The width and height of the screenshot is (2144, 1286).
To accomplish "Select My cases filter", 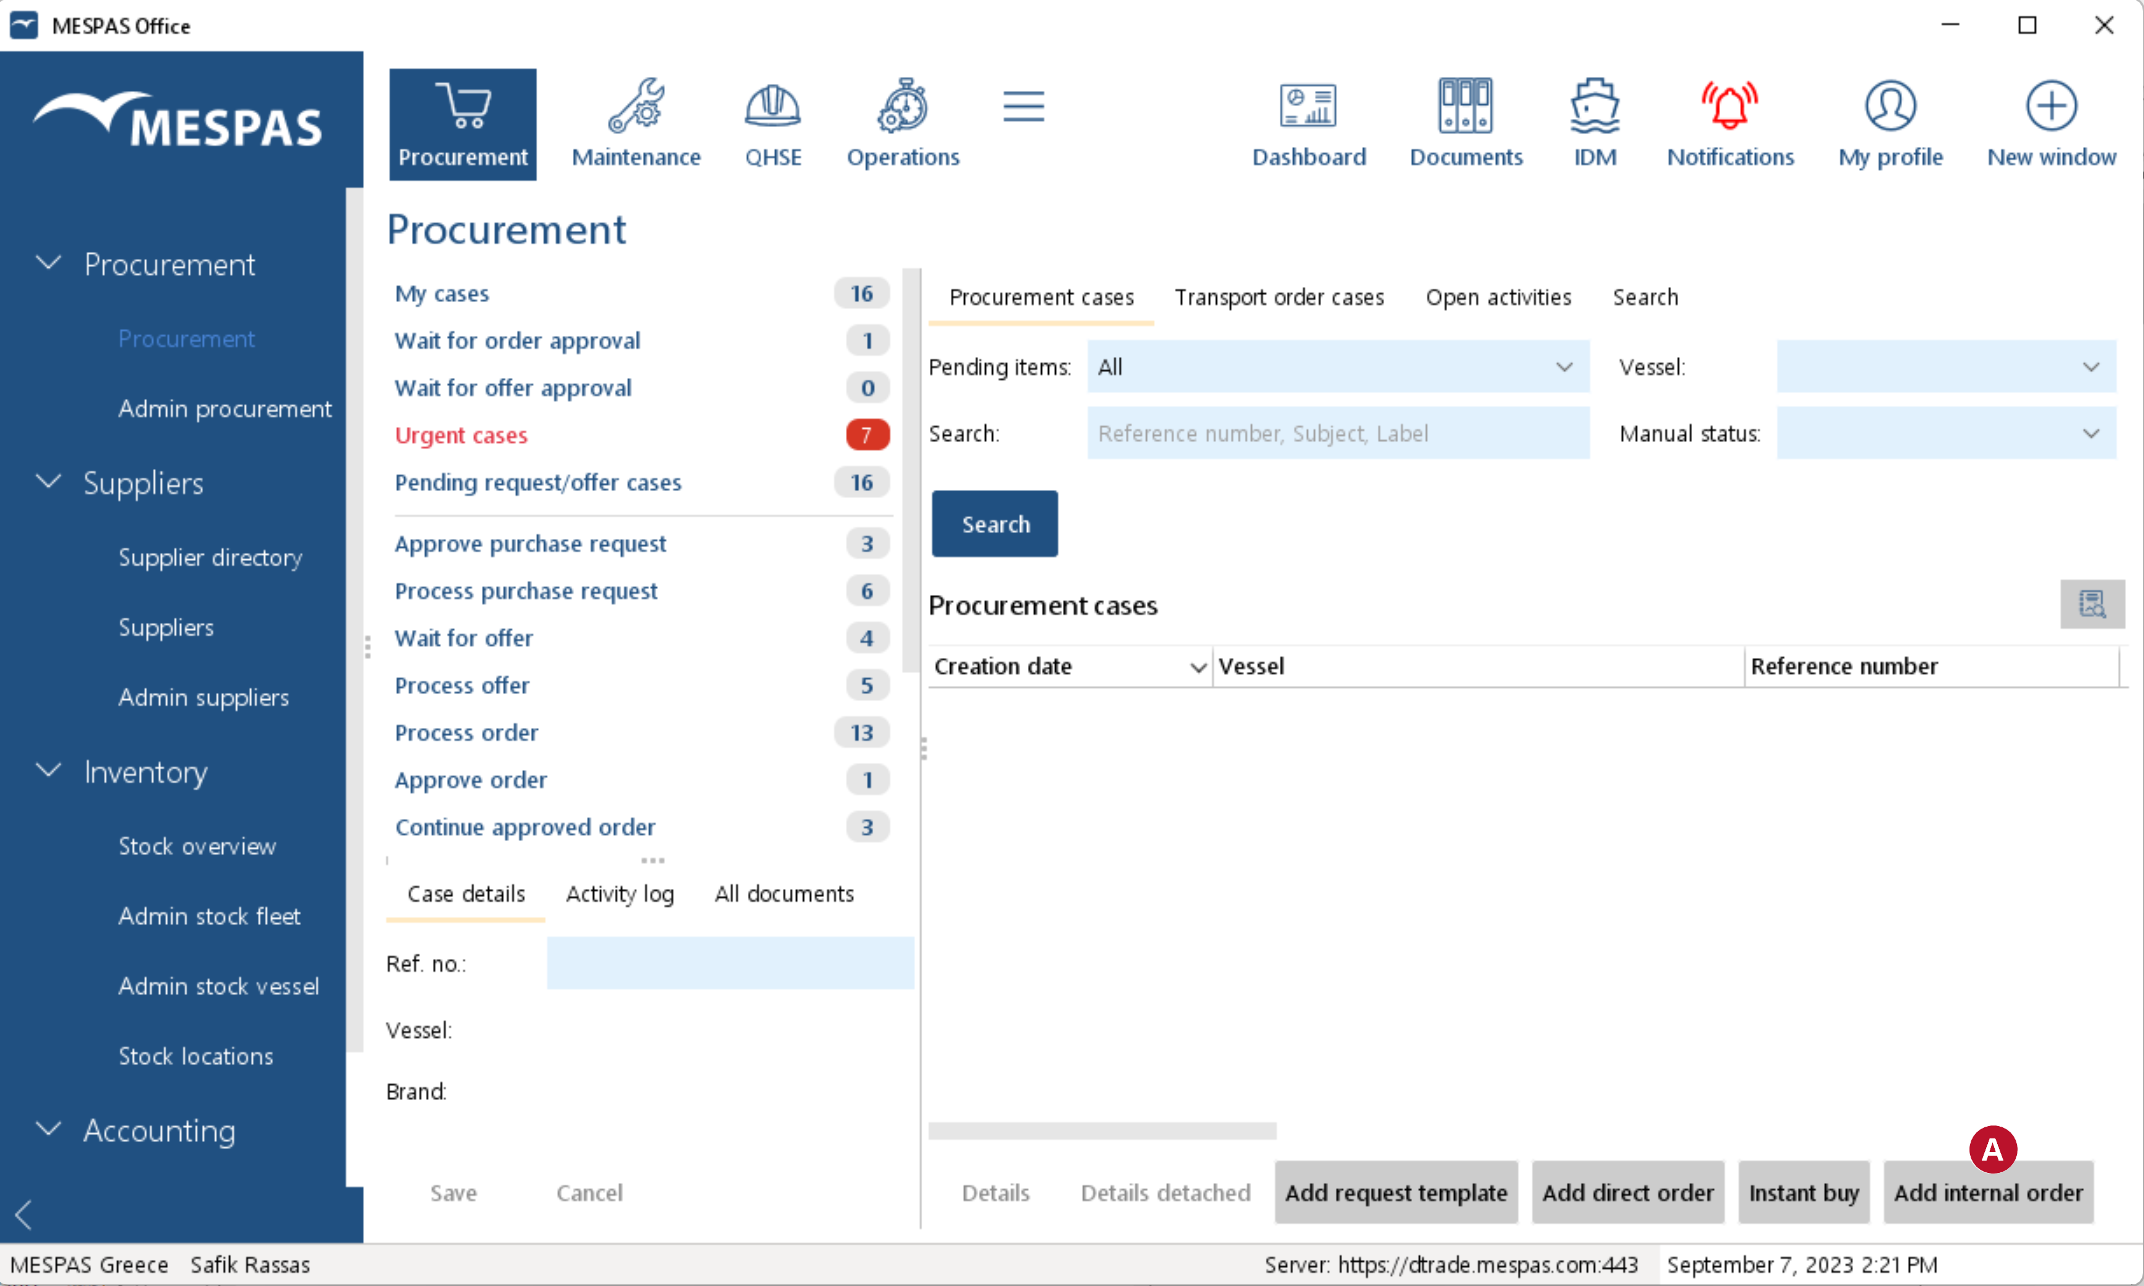I will (x=640, y=293).
